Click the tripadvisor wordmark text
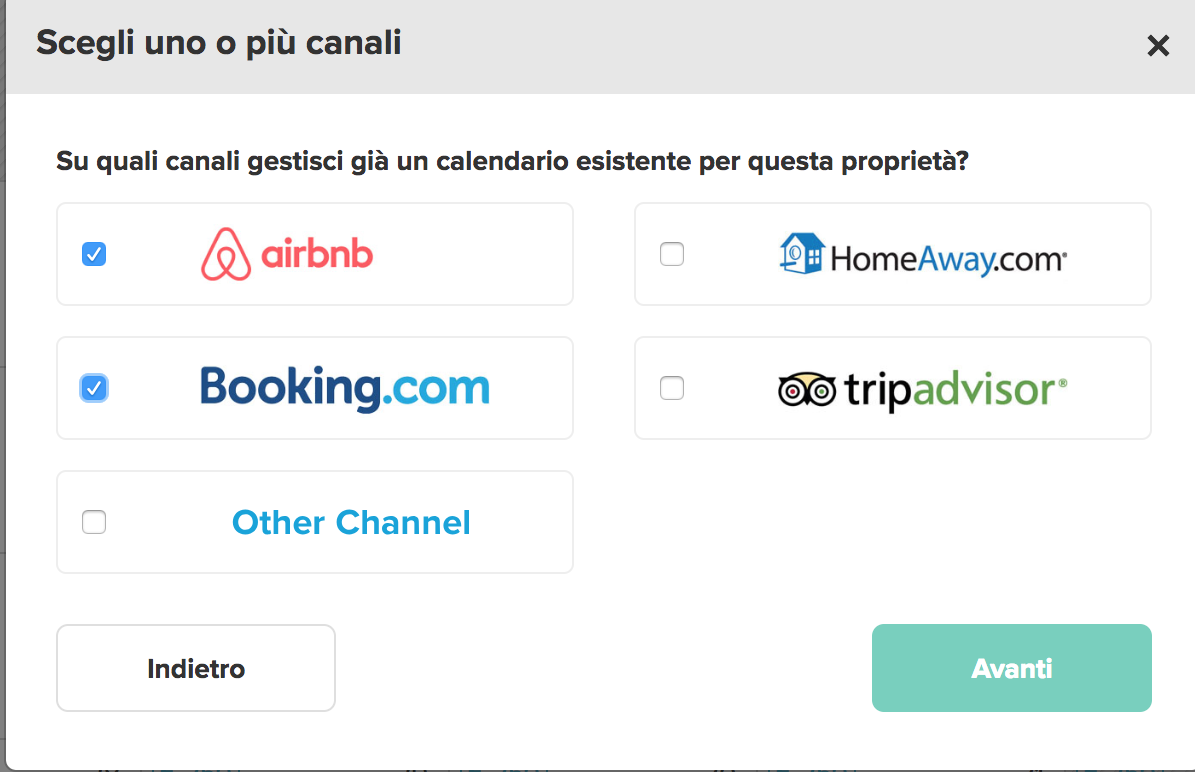 [955, 390]
